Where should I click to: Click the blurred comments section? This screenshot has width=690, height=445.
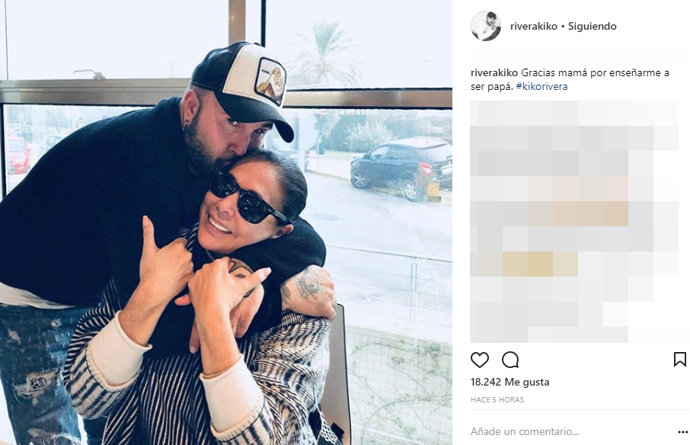click(574, 222)
